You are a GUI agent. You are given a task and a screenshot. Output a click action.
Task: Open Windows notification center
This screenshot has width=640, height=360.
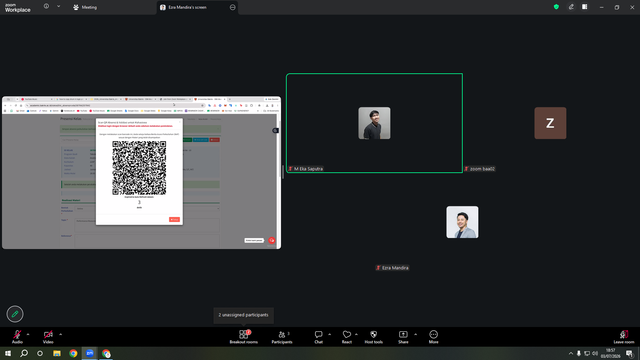[x=629, y=353]
